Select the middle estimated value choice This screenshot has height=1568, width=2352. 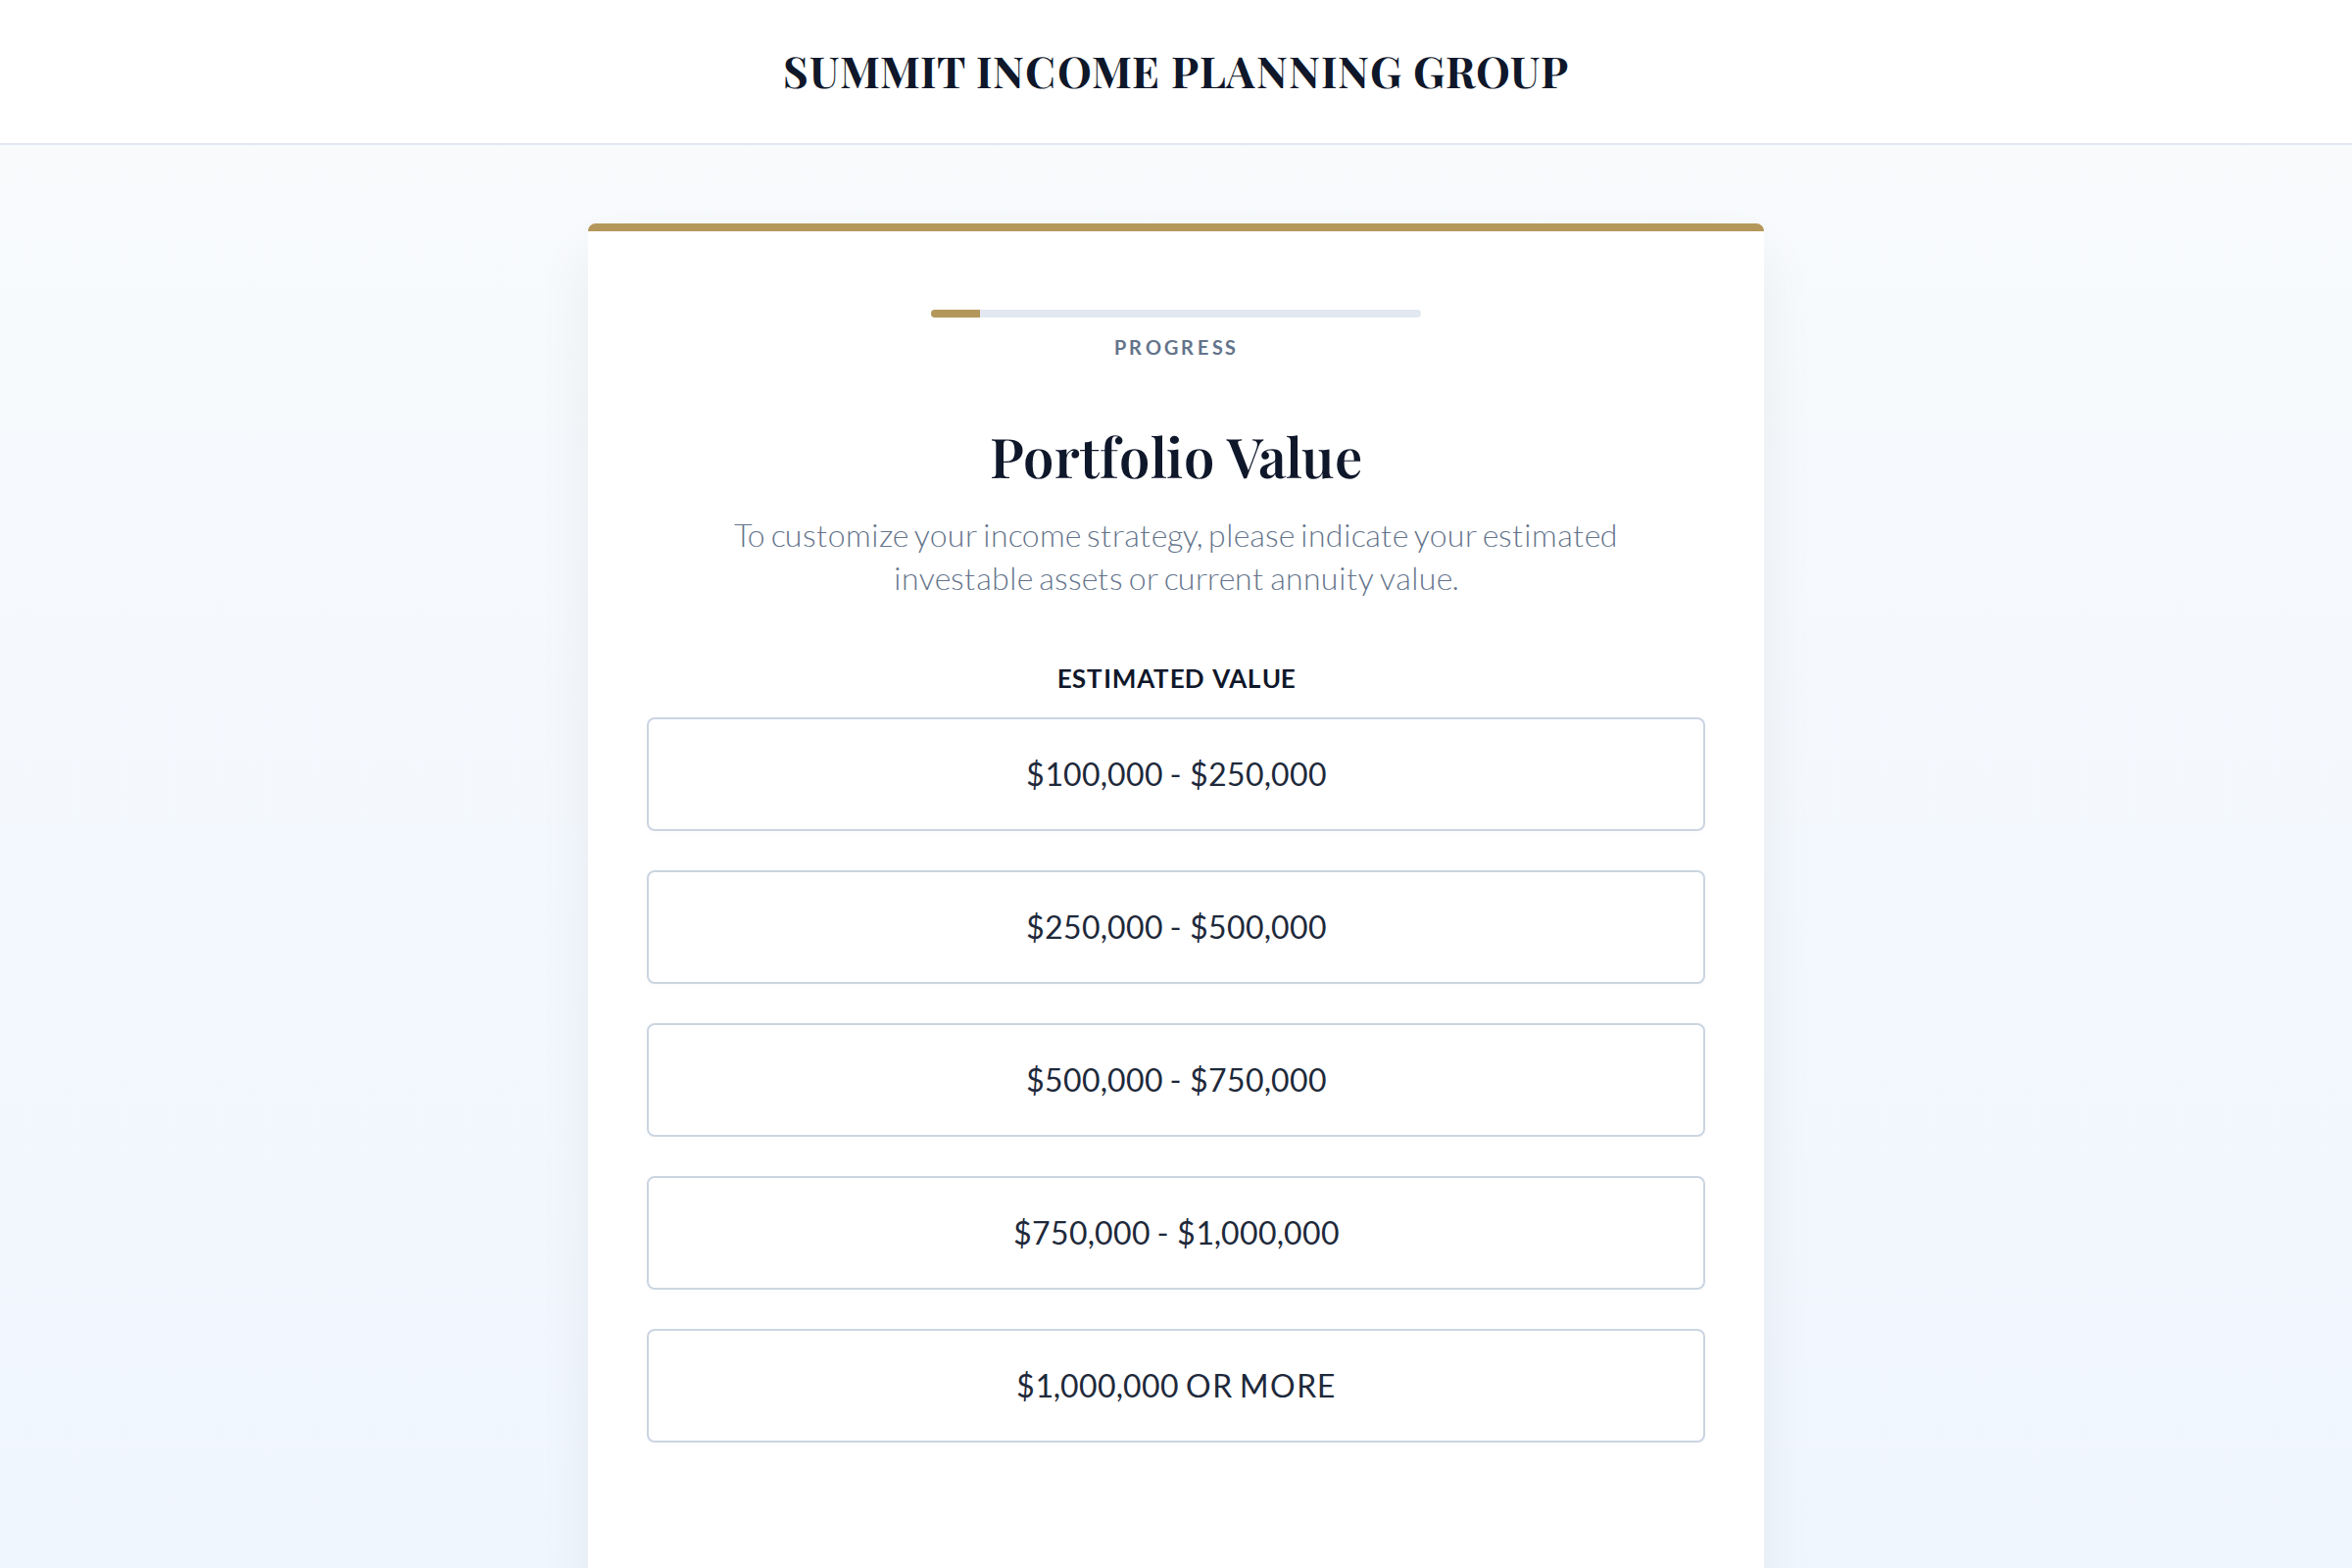coord(1175,1080)
